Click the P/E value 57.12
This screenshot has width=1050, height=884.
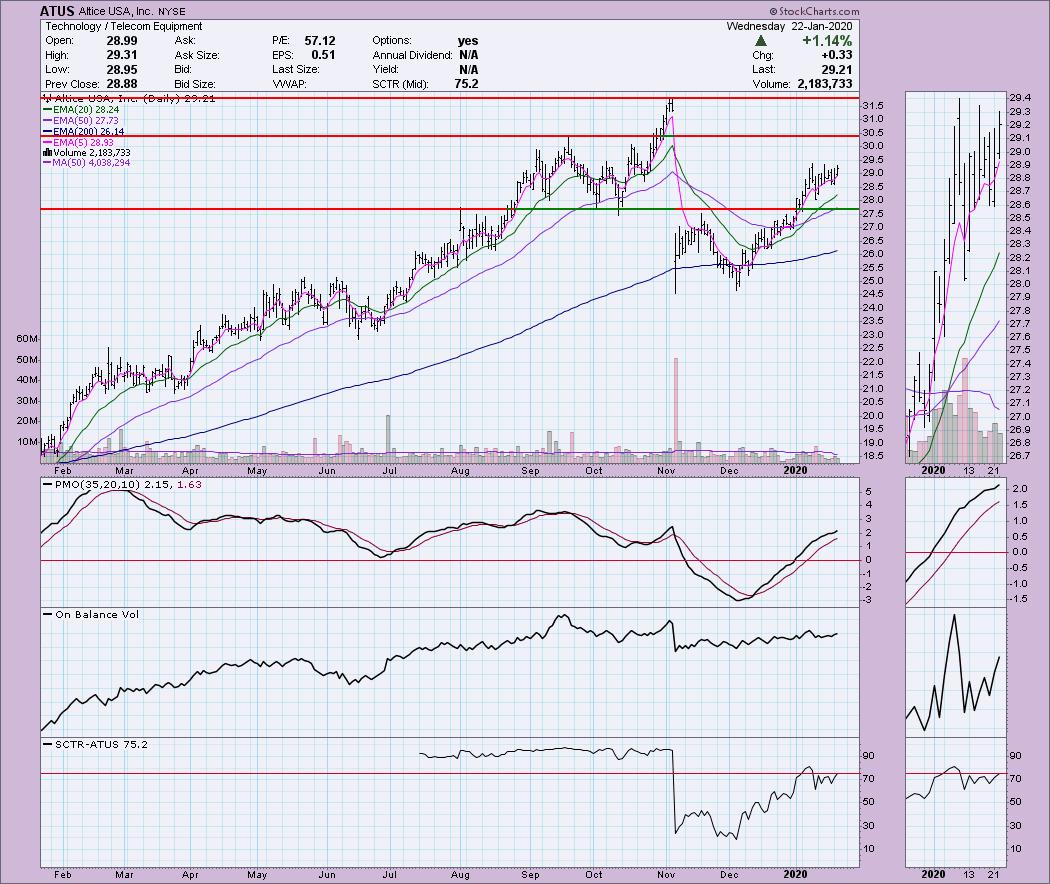(x=320, y=41)
